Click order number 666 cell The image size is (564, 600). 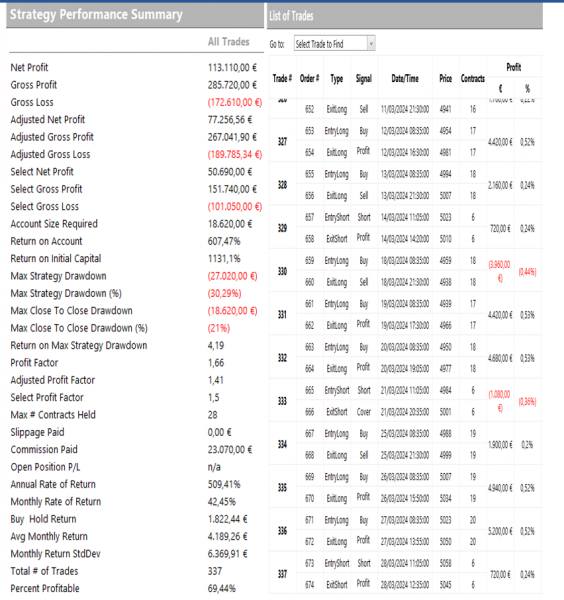[310, 412]
